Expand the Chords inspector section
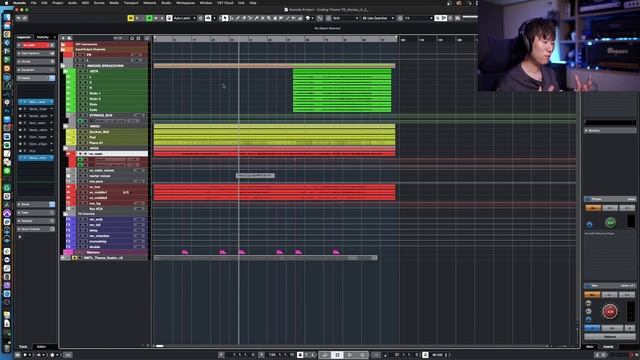 point(36,62)
